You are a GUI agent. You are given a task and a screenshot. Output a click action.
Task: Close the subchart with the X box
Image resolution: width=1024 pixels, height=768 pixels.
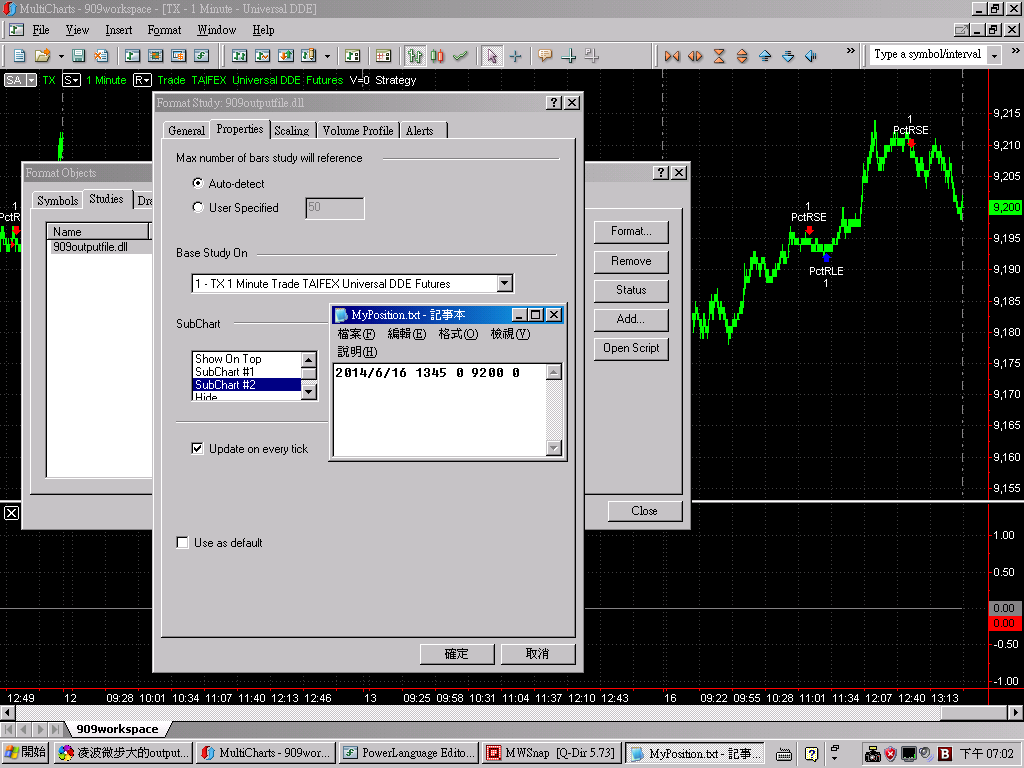[x=12, y=513]
